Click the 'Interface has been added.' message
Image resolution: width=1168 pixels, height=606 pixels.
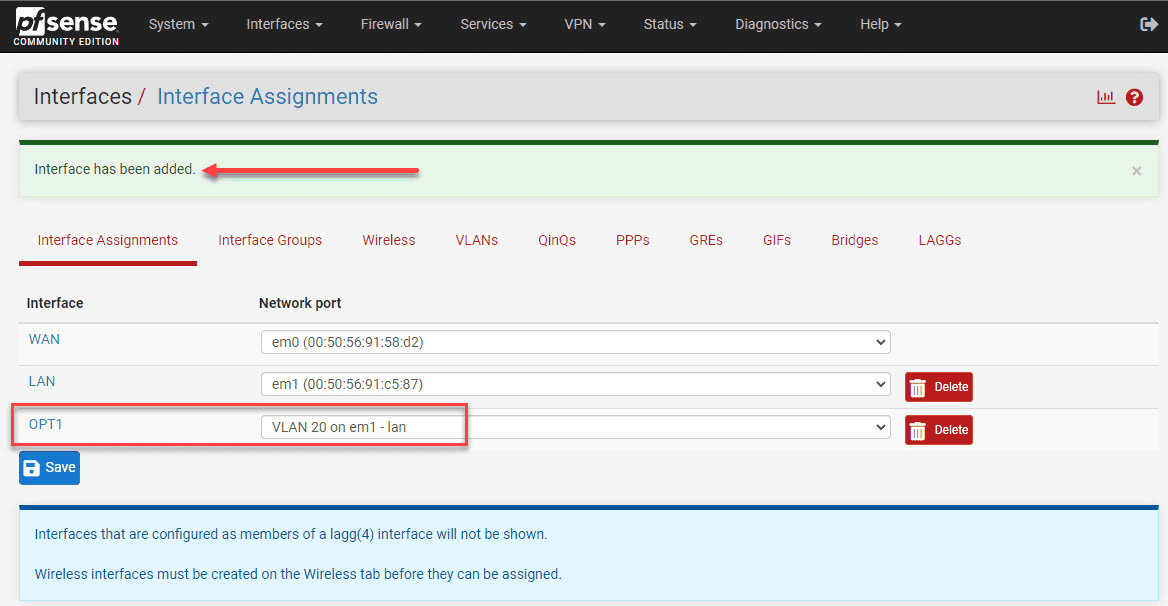[x=115, y=170]
